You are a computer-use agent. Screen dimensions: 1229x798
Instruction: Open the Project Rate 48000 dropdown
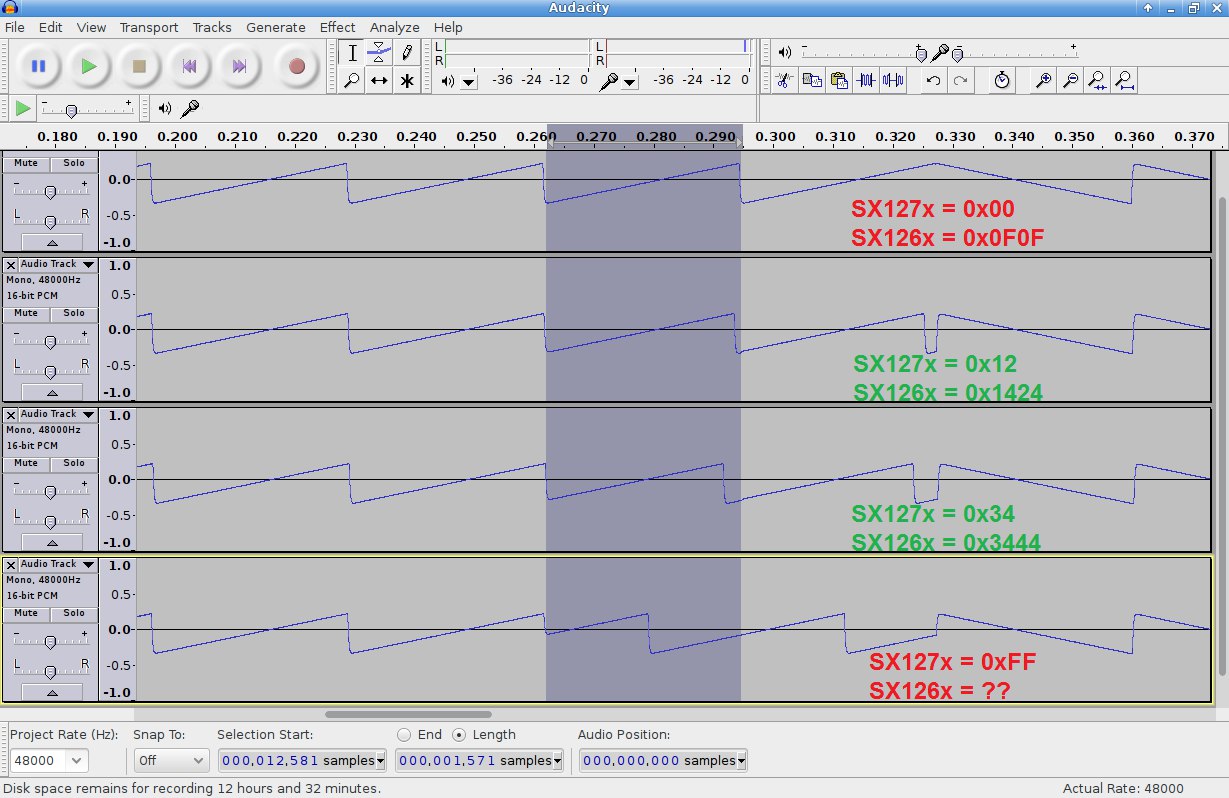click(x=76, y=761)
